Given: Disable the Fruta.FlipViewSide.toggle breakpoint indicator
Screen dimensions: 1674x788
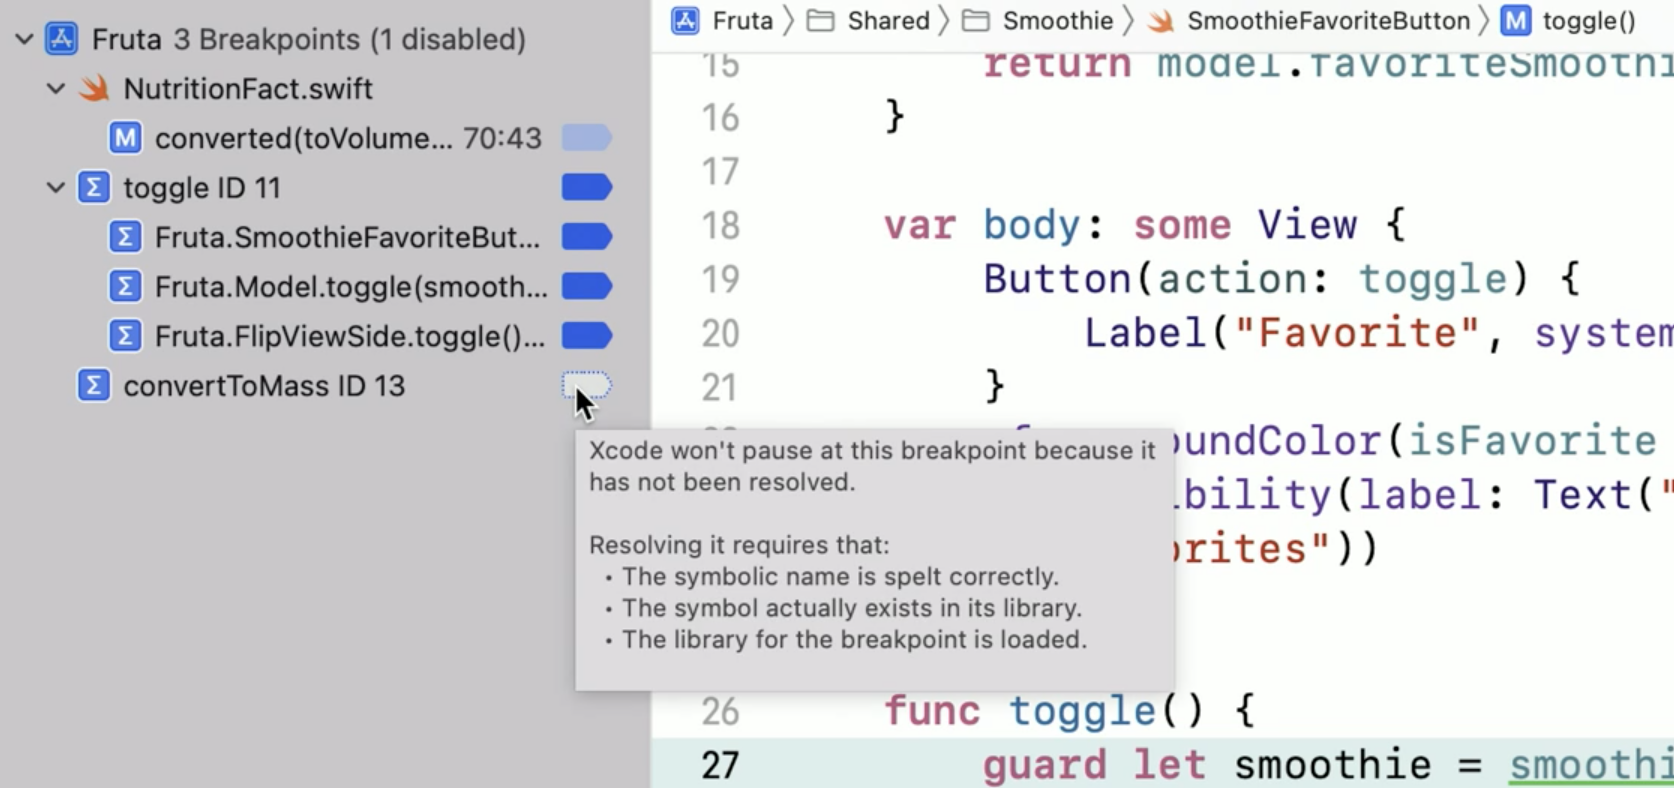Looking at the screenshot, I should 586,336.
